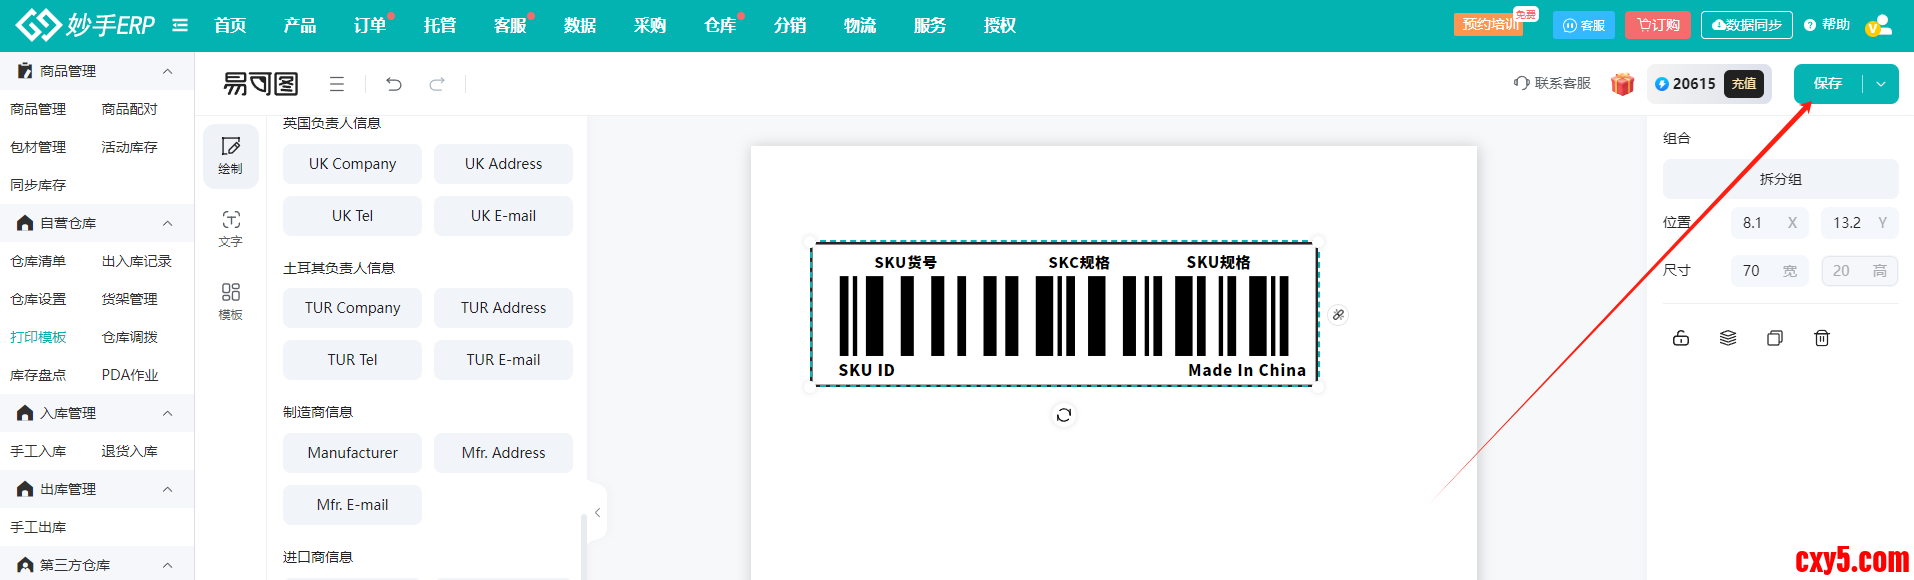Collapse the 自营仓库 section
Screen dimensions: 1914x580
(167, 223)
